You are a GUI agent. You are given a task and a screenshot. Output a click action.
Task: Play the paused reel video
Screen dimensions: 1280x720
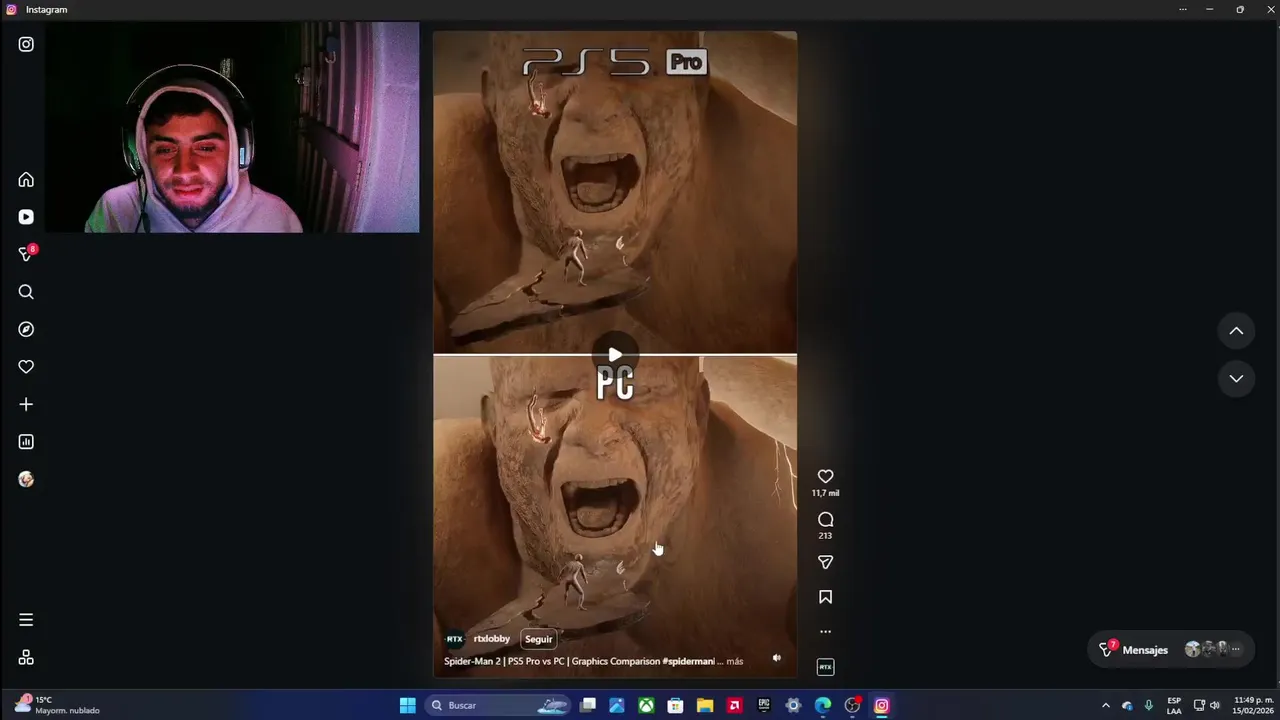[x=615, y=355]
